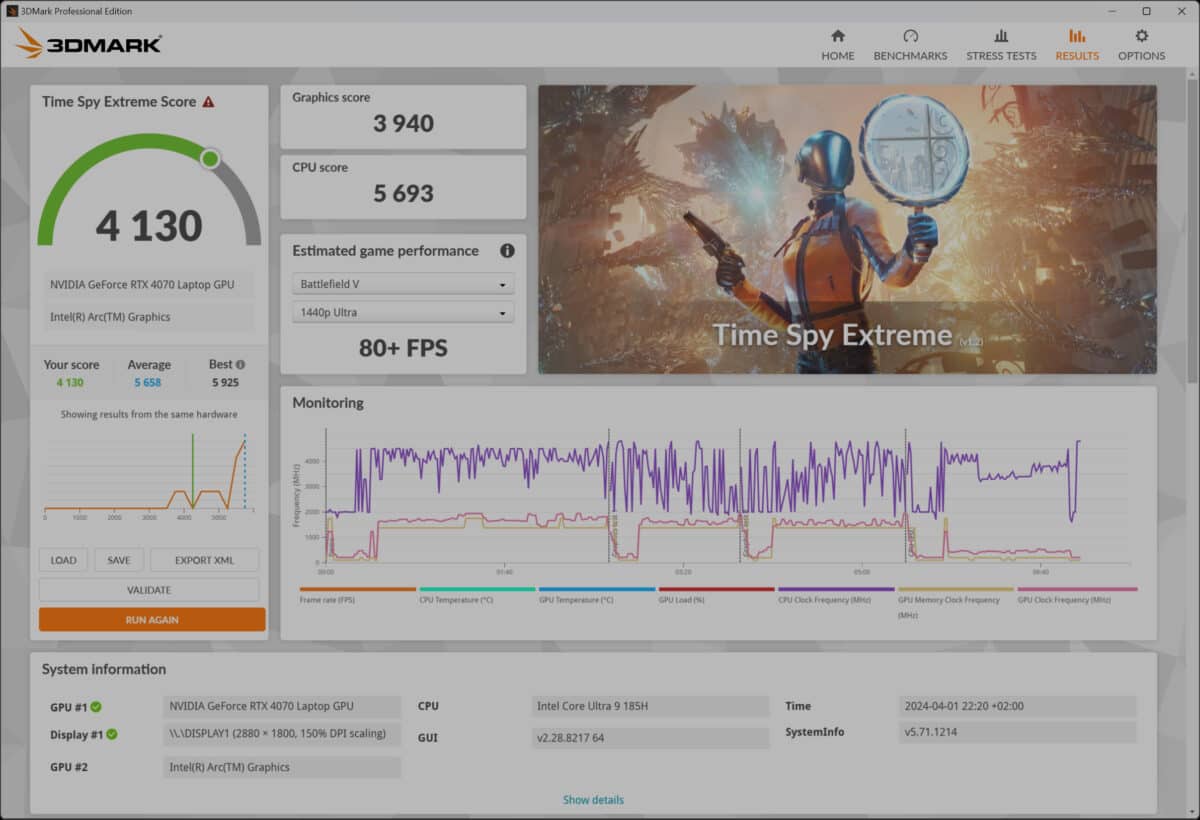Toggle the CPU Temperature legend series

coord(477,595)
